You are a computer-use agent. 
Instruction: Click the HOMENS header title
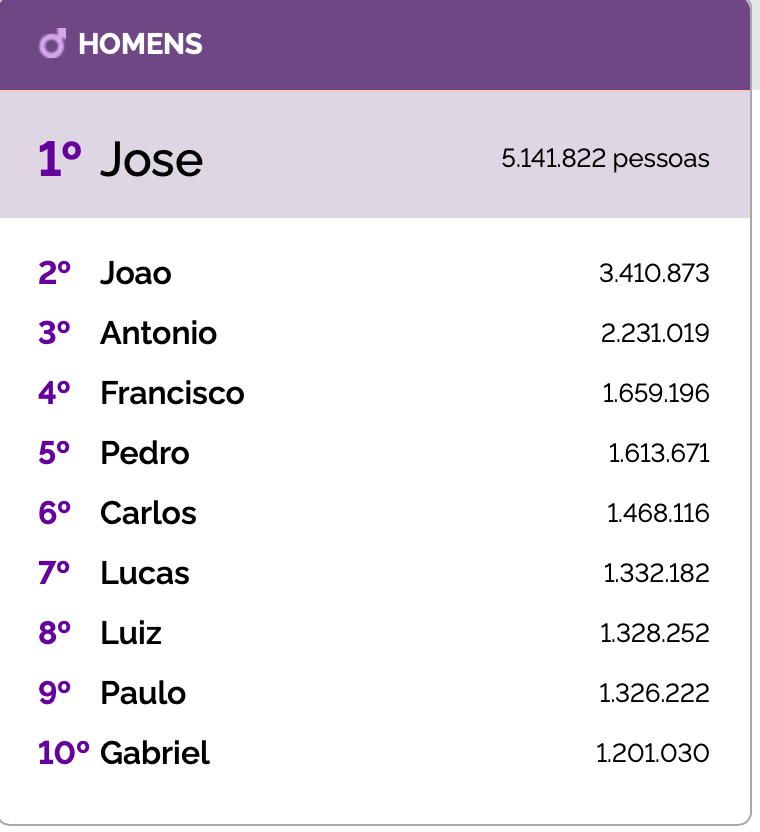tap(140, 44)
